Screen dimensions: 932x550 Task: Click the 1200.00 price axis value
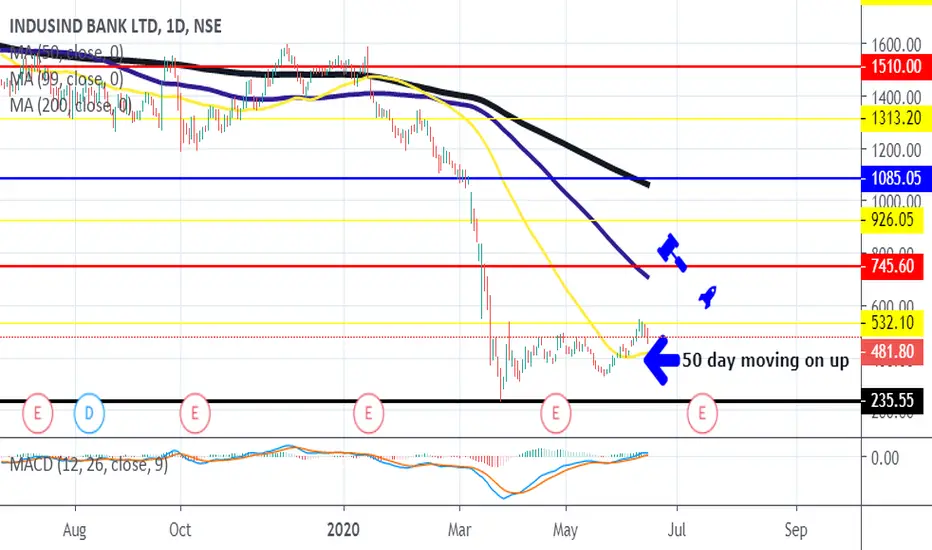point(896,150)
